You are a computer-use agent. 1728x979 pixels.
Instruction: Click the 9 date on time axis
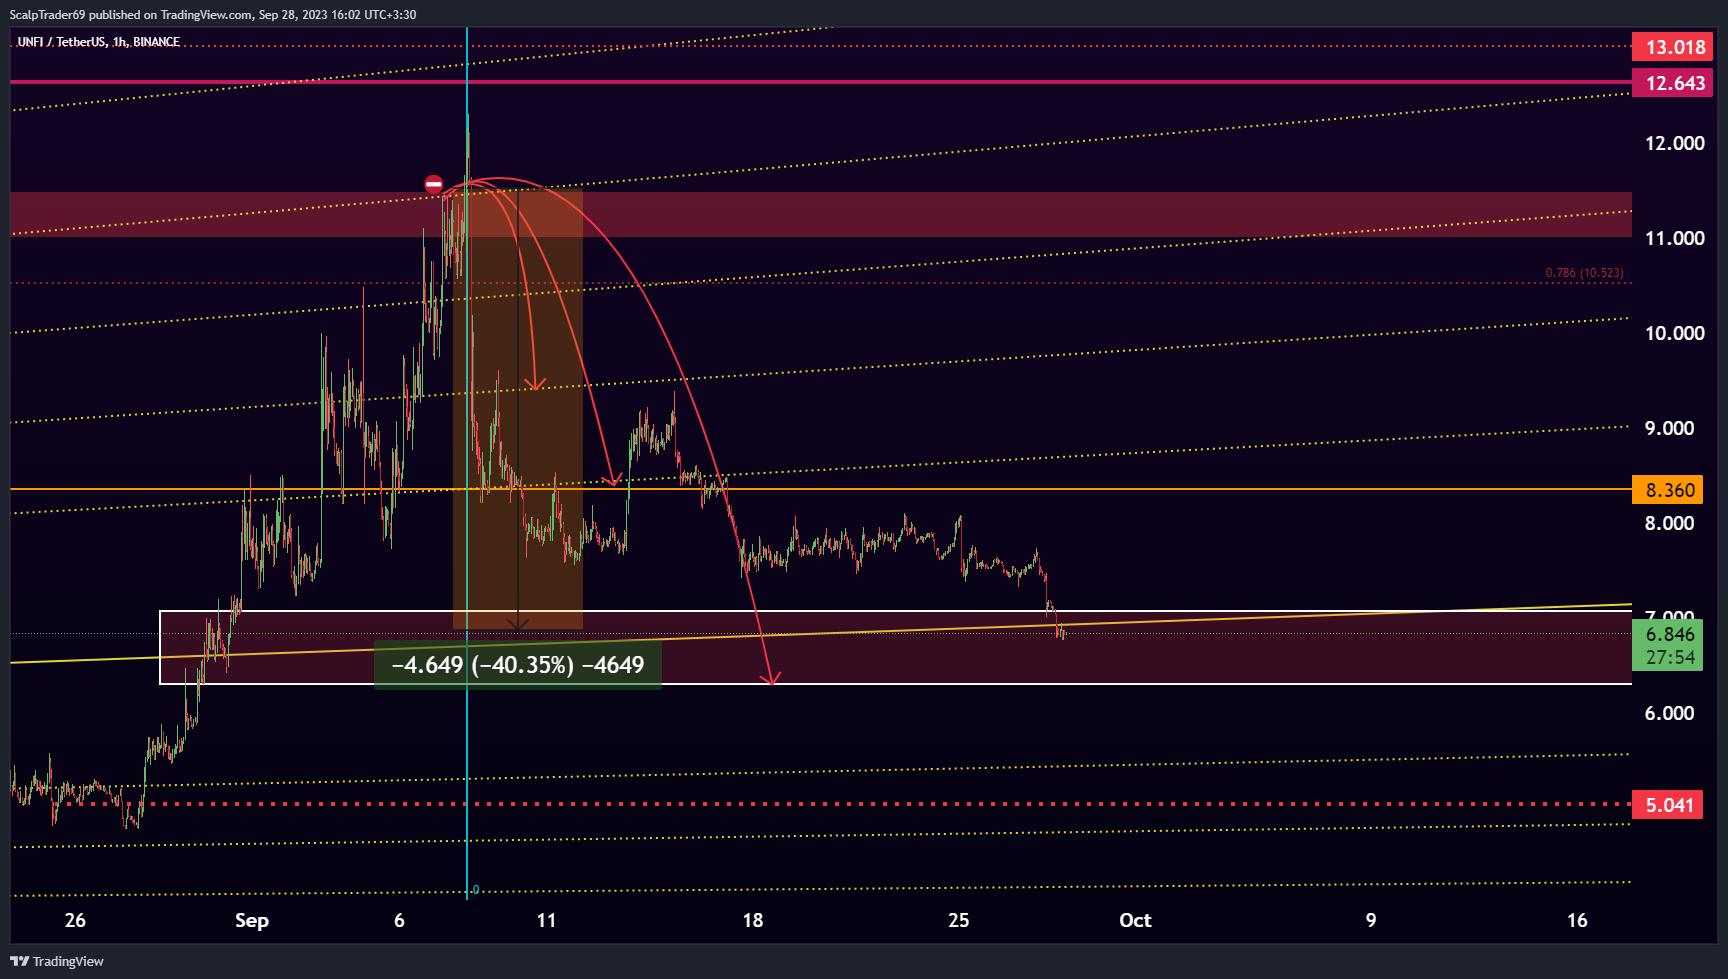click(x=1371, y=920)
